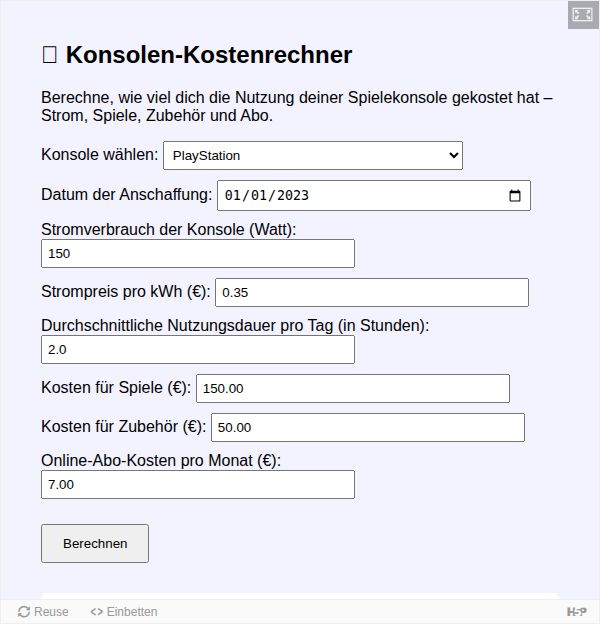Focus the Strompreis pro kWh field
The height and width of the screenshot is (624, 600).
pyautogui.click(x=372, y=292)
